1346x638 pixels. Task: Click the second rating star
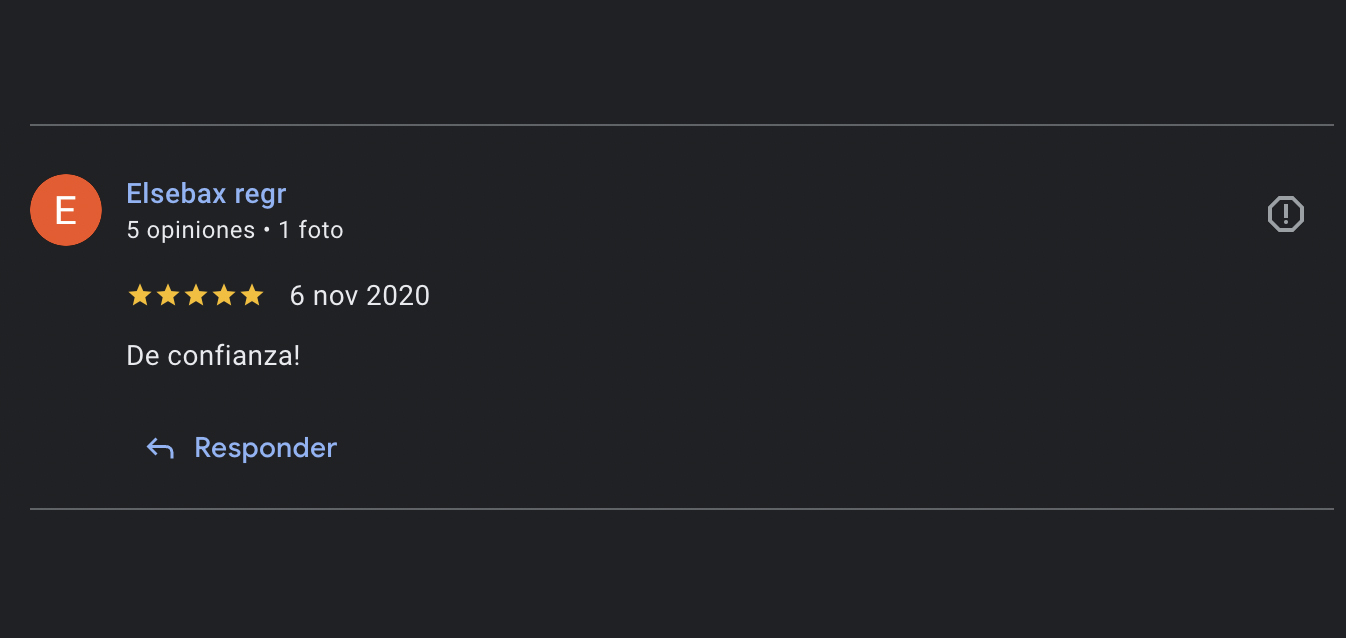[168, 295]
